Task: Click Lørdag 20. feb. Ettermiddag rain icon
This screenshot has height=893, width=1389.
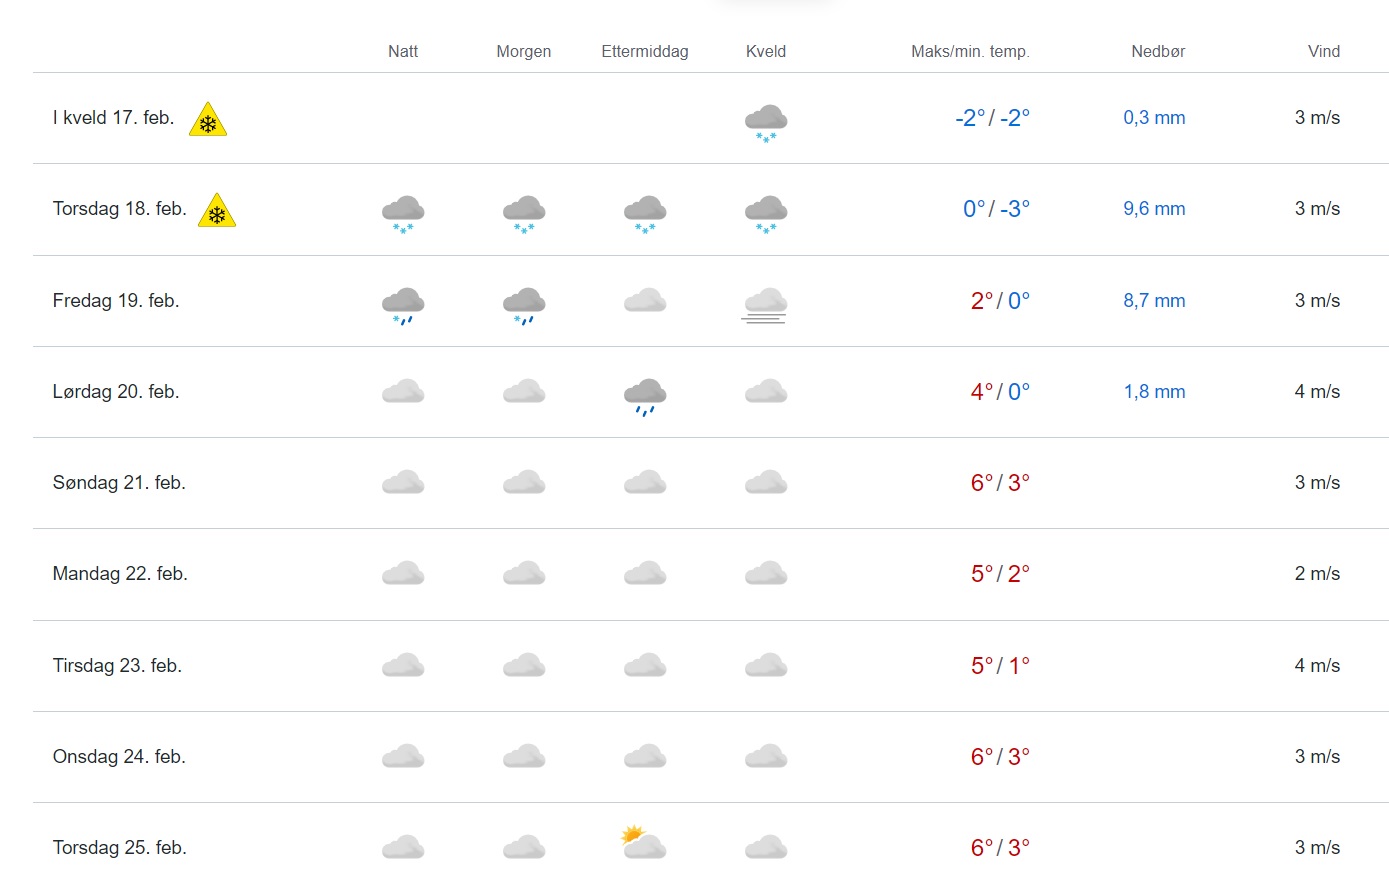Action: pos(645,396)
